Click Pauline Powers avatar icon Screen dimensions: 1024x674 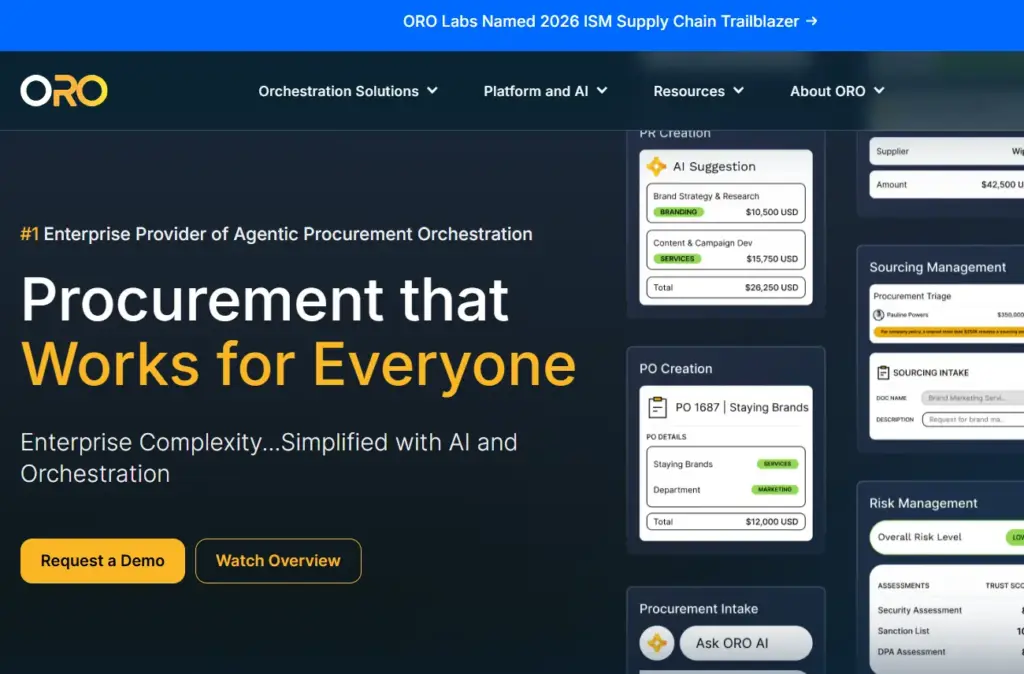coord(879,315)
